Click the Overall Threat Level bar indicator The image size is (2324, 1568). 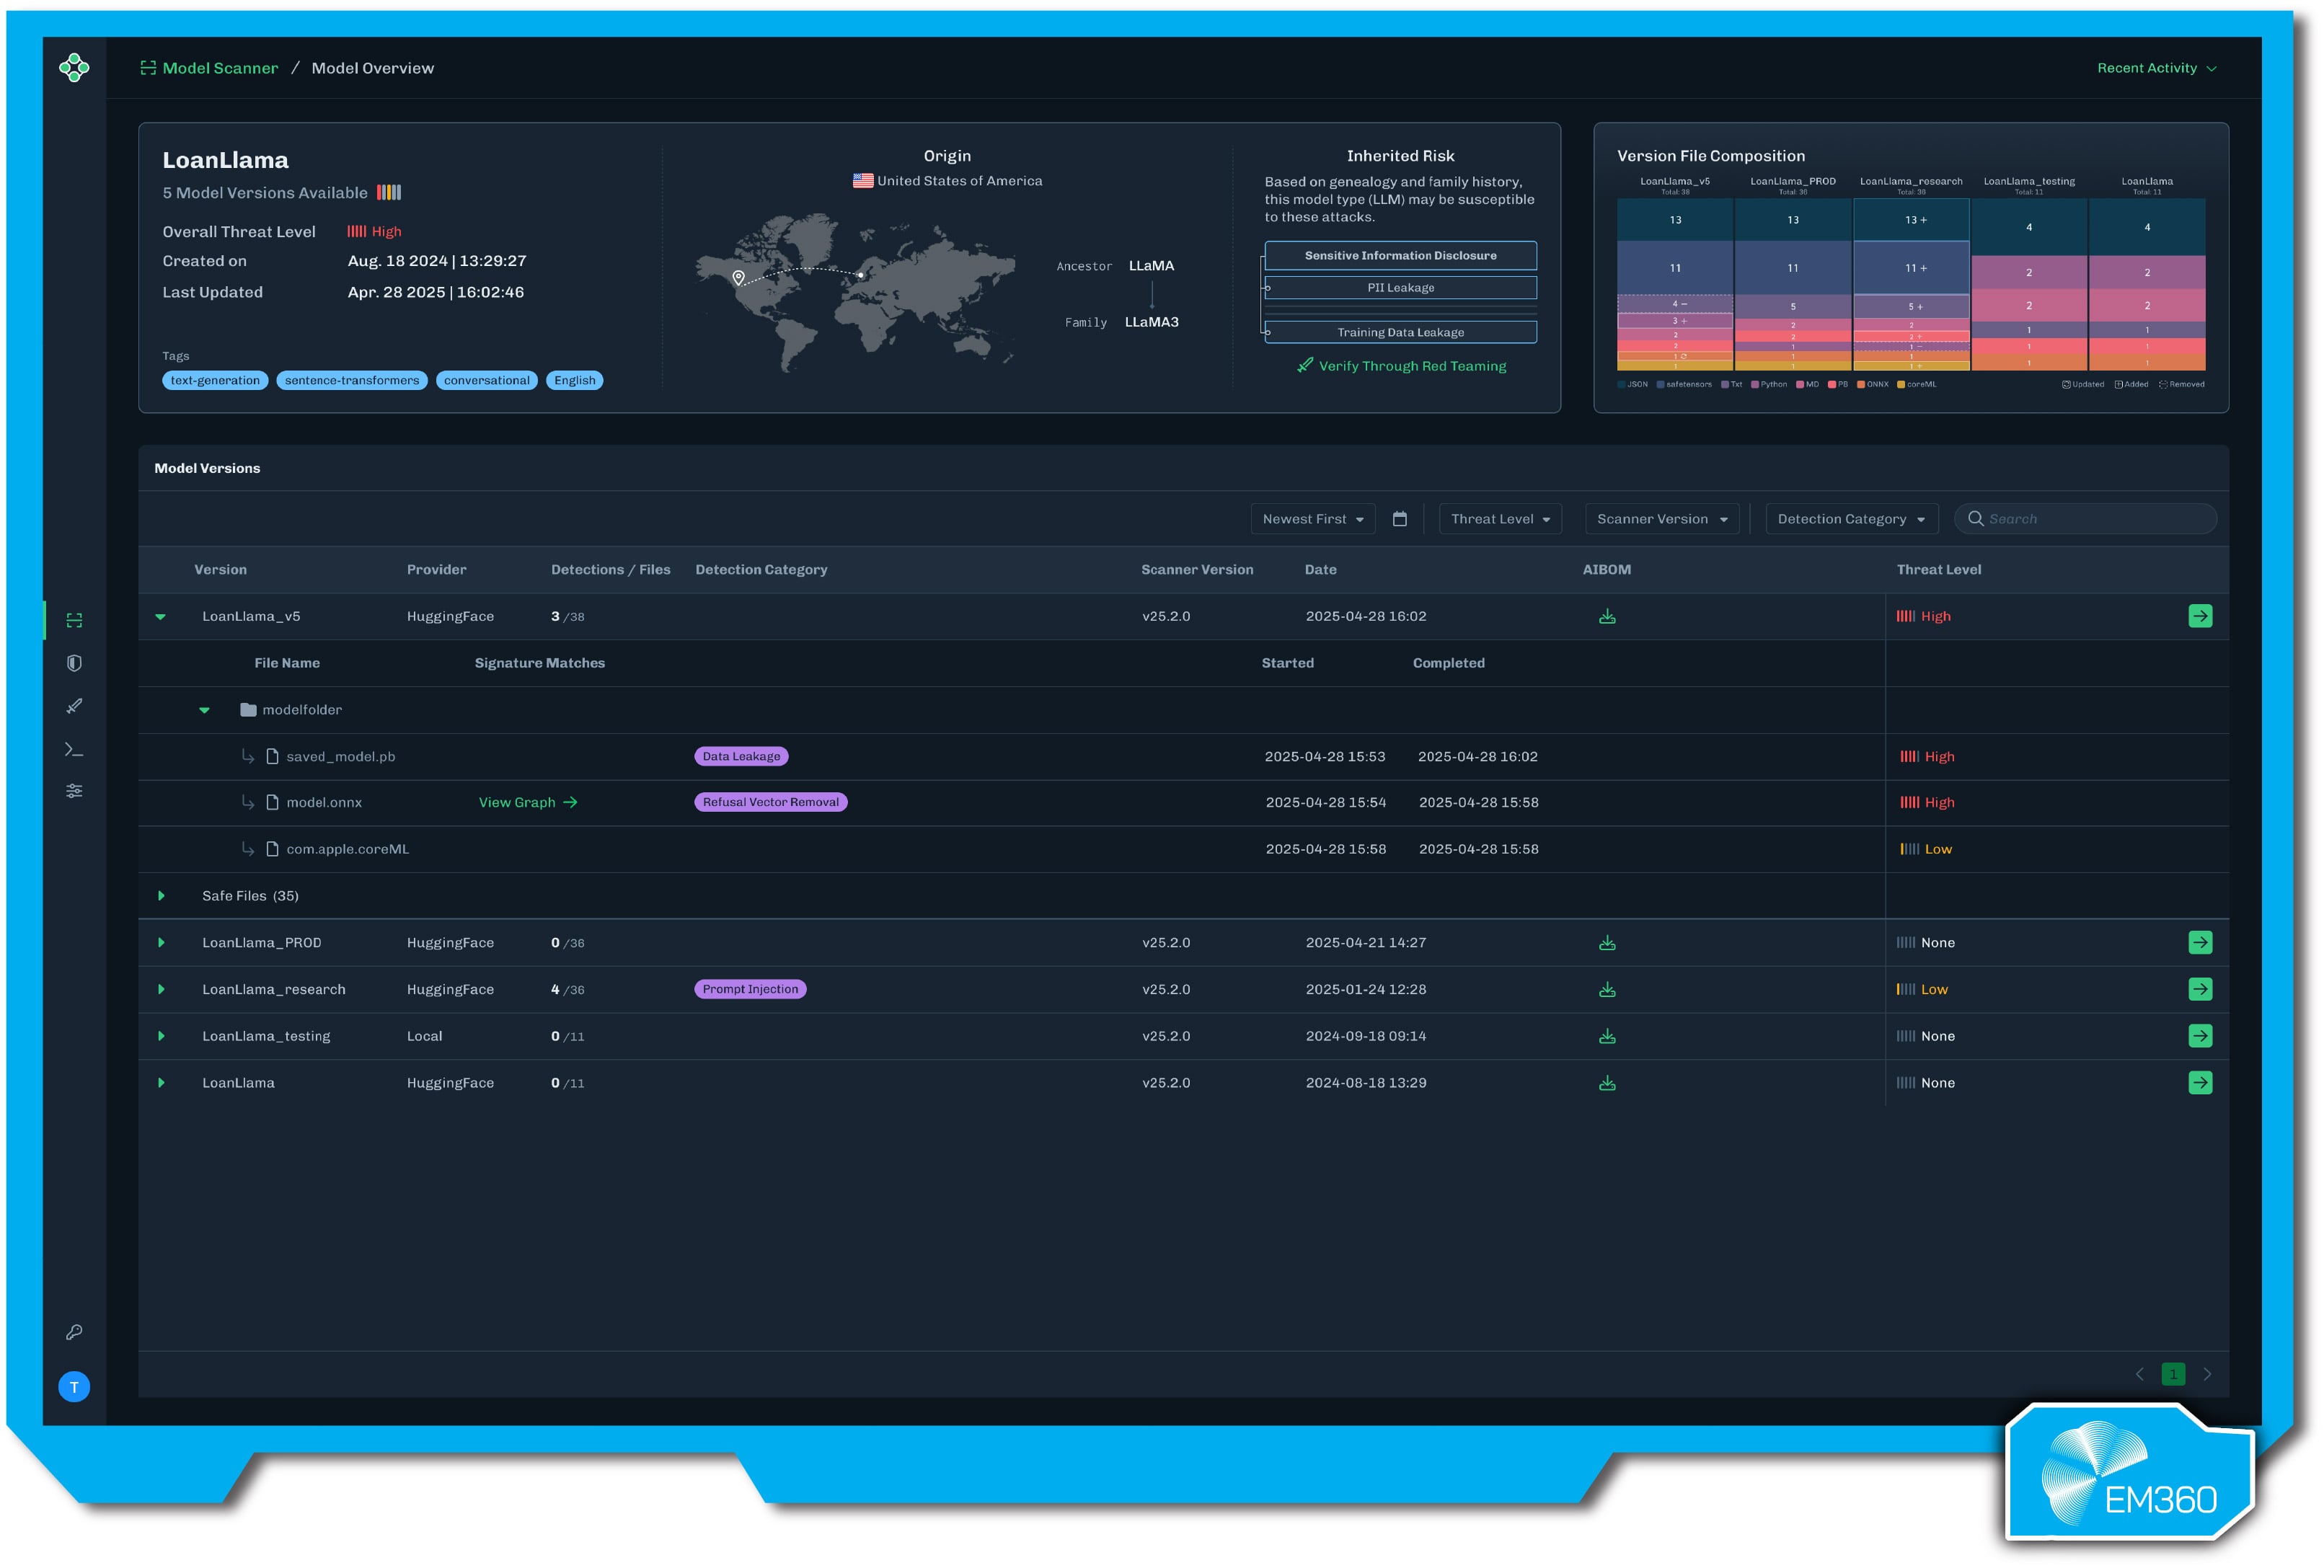pos(358,230)
